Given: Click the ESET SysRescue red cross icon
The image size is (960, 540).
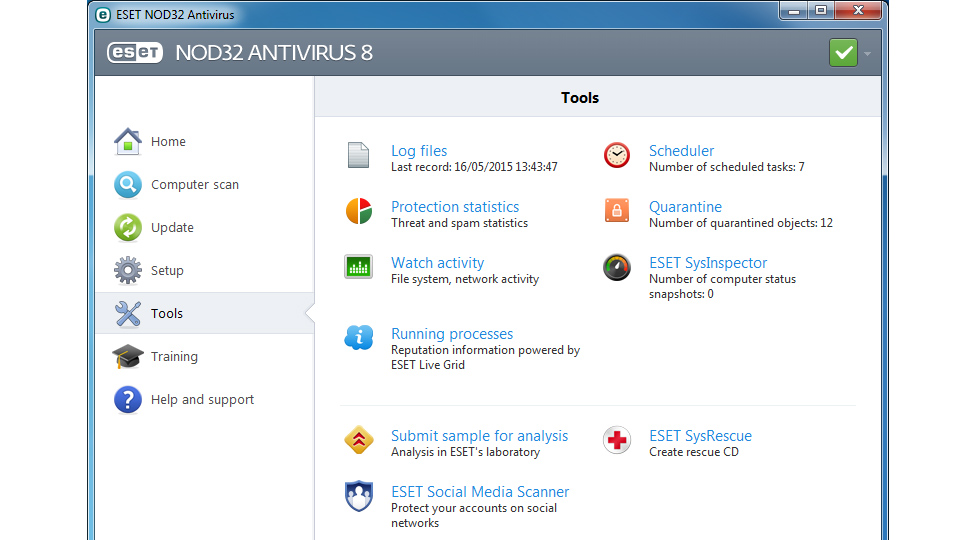Looking at the screenshot, I should (617, 440).
